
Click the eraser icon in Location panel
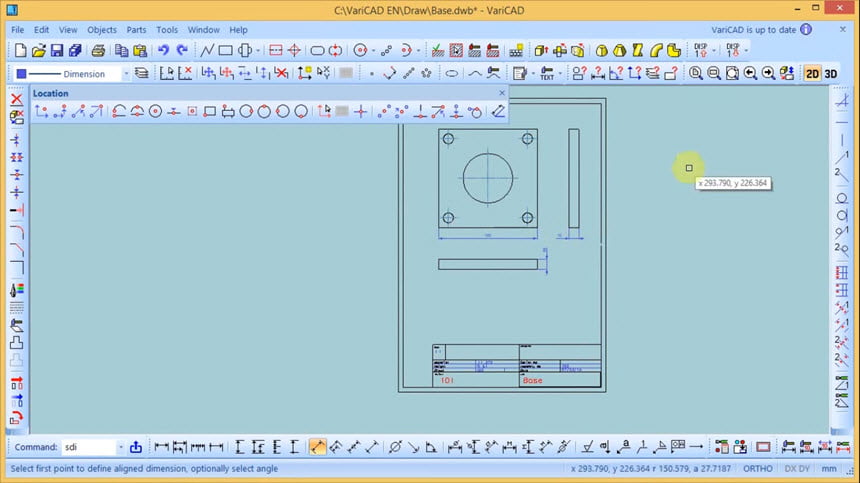[498, 111]
